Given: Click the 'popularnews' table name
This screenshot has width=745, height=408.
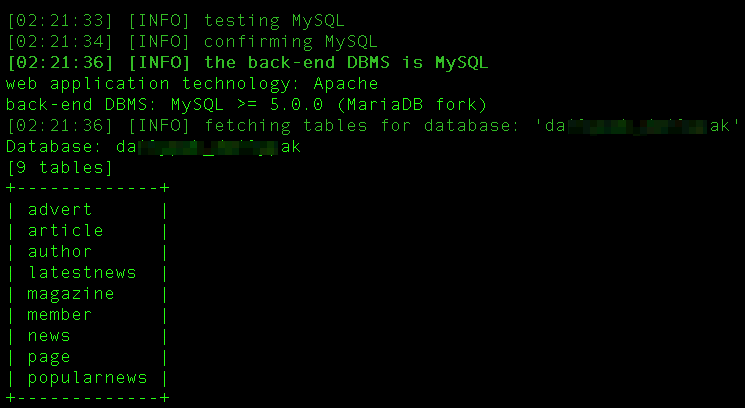Looking at the screenshot, I should pos(87,378).
